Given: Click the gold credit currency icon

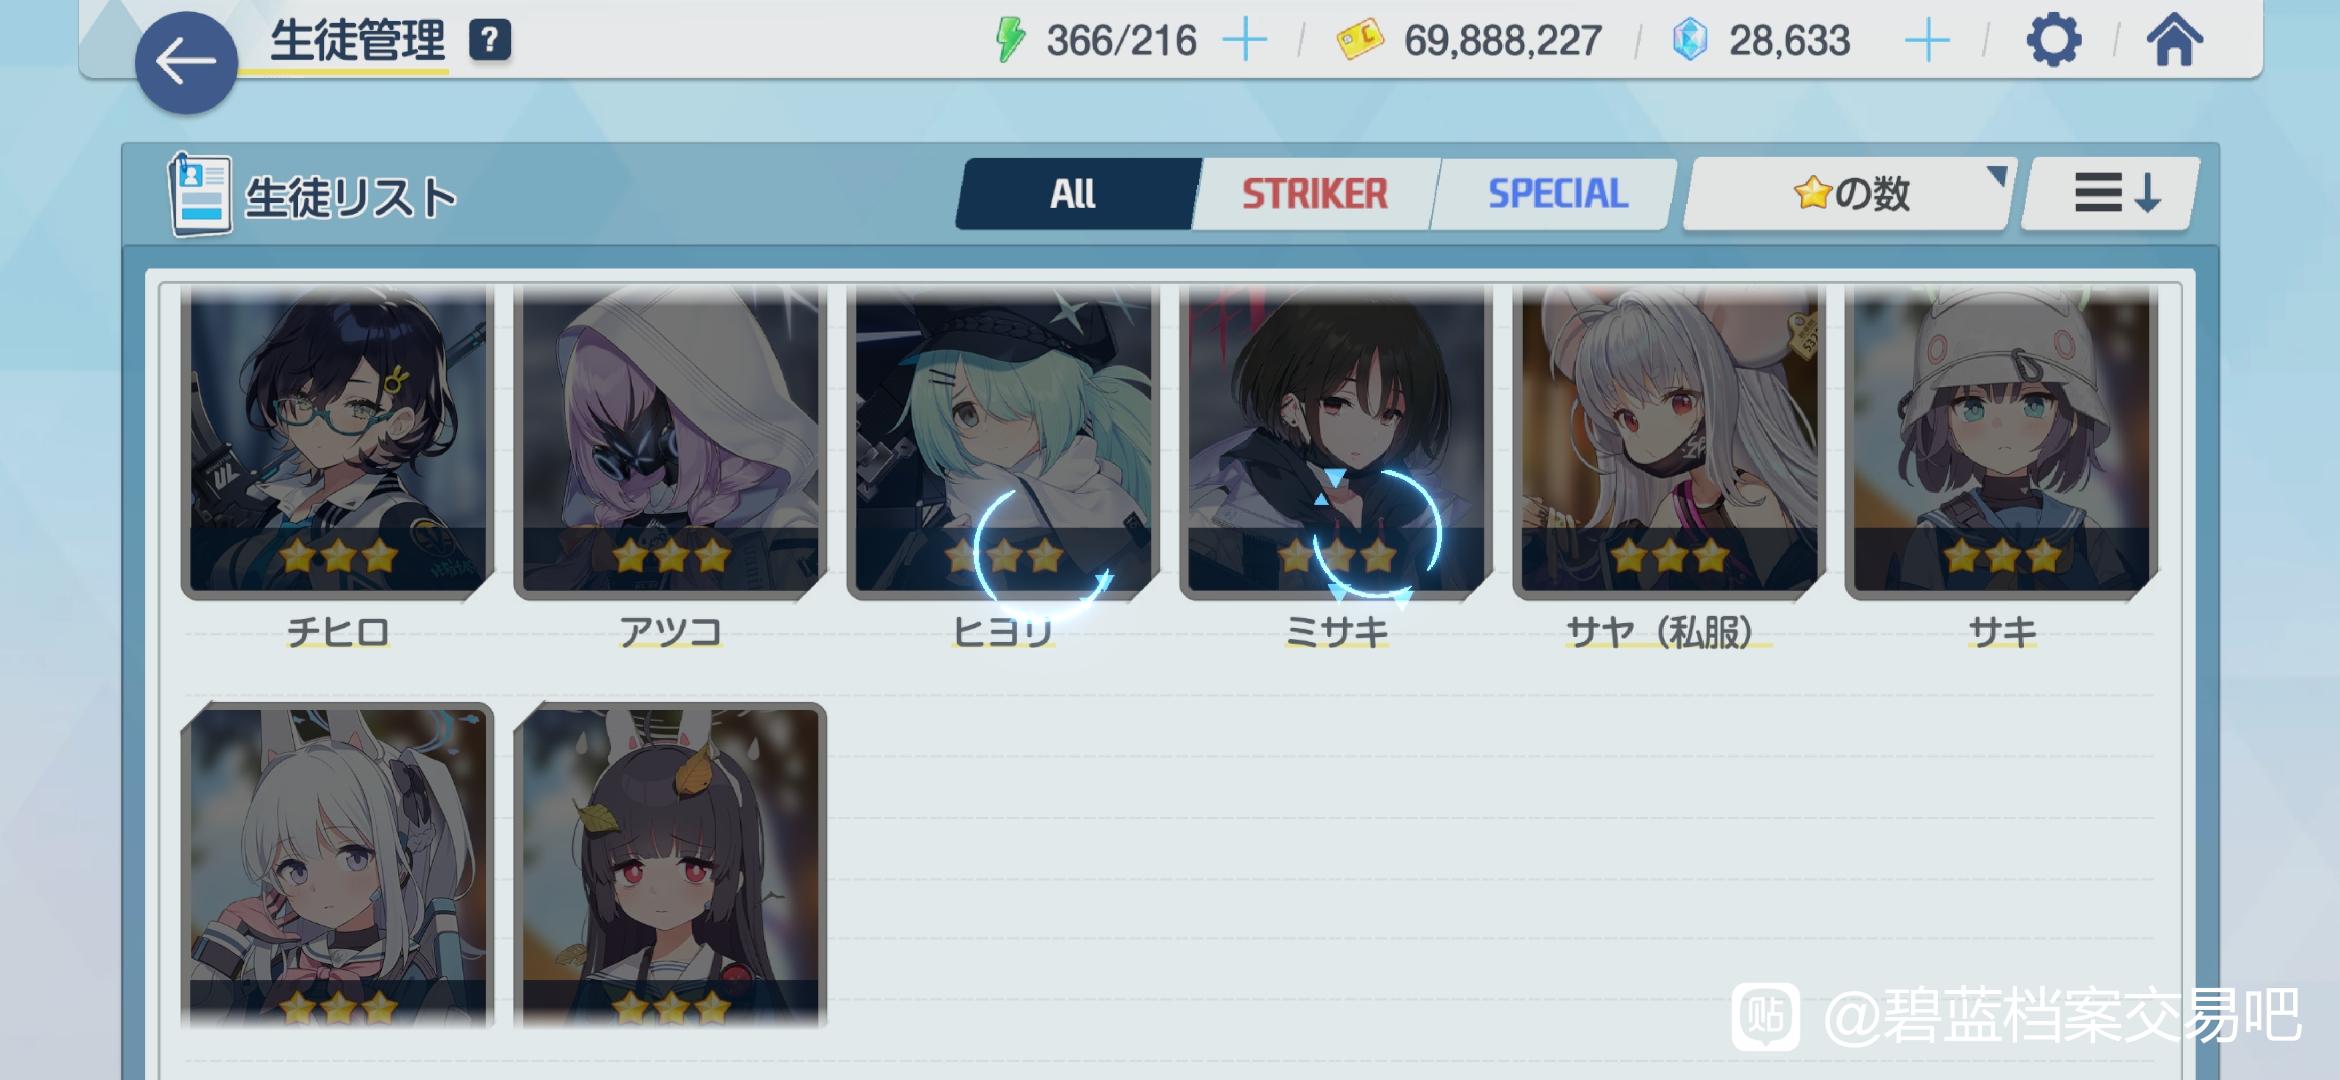Looking at the screenshot, I should pos(1360,40).
